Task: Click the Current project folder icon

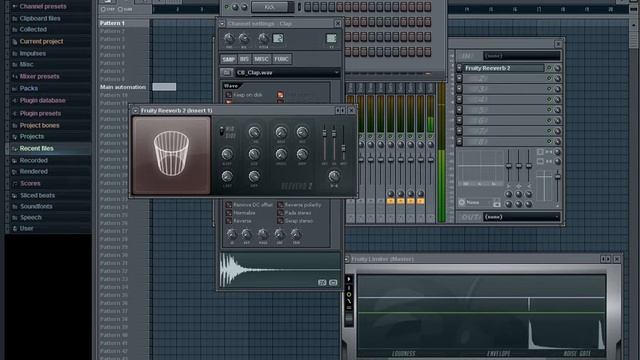Action: point(15,42)
